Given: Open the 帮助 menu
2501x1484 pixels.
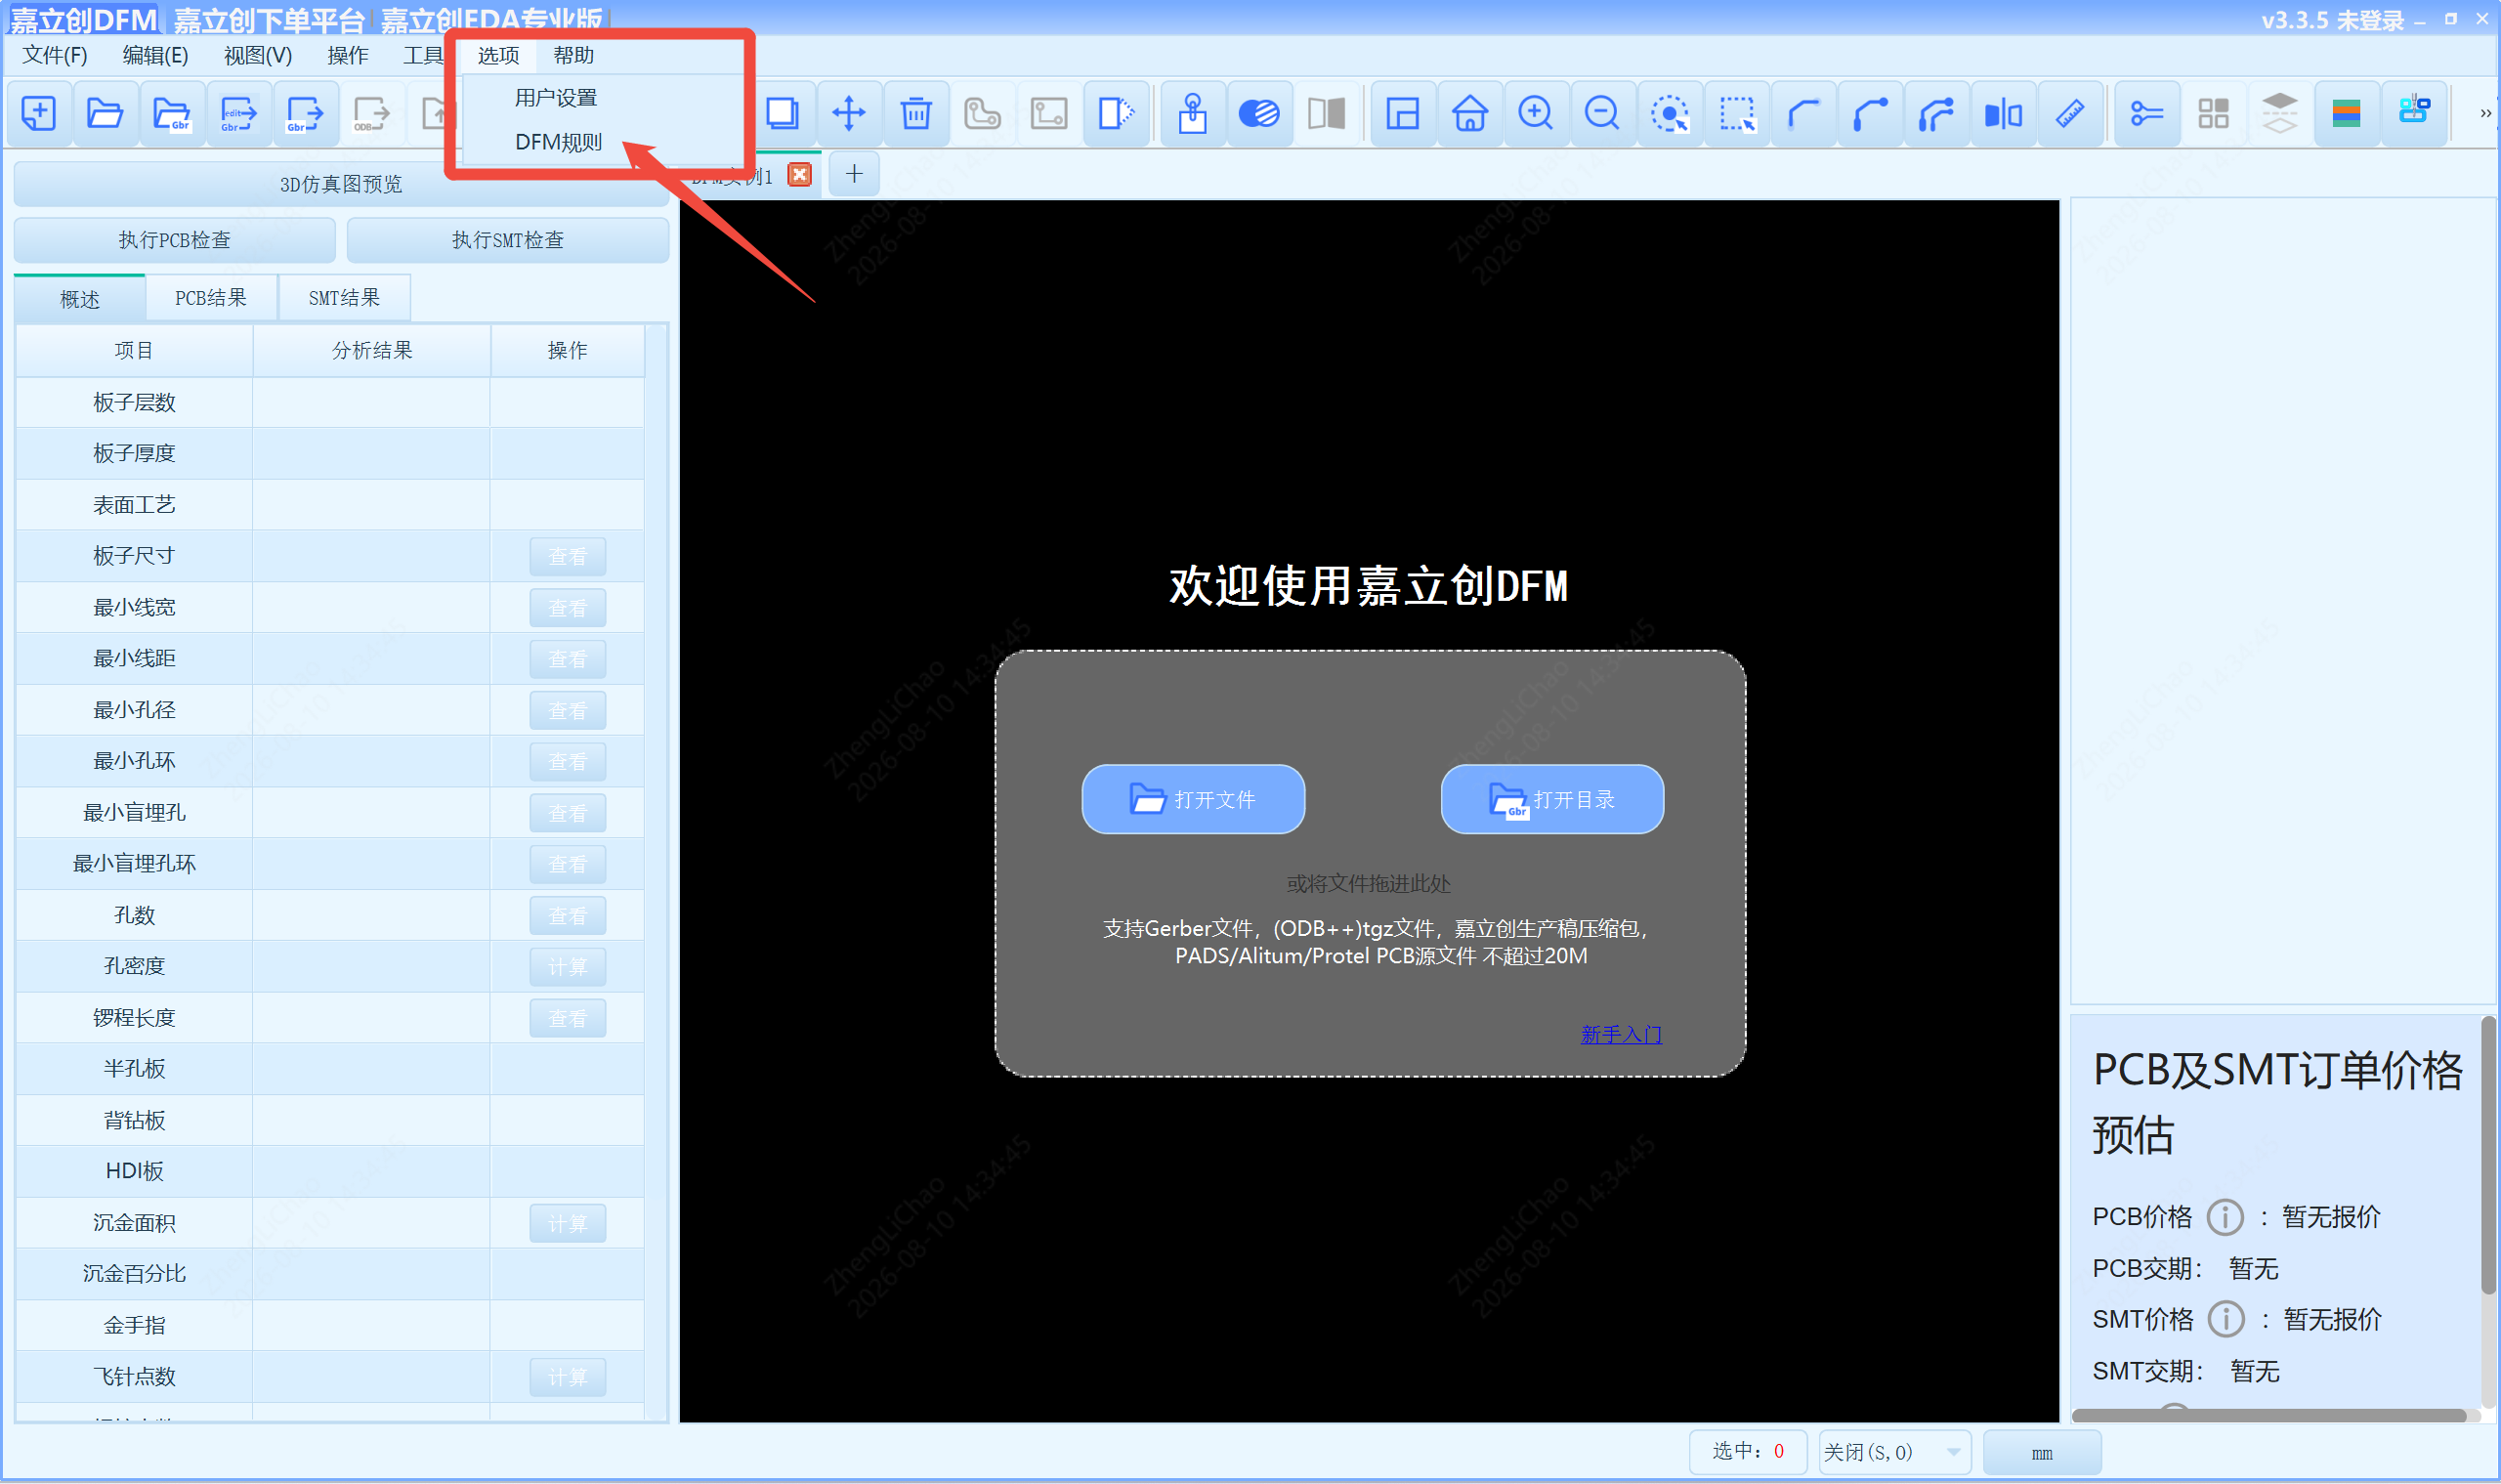Looking at the screenshot, I should (x=574, y=55).
